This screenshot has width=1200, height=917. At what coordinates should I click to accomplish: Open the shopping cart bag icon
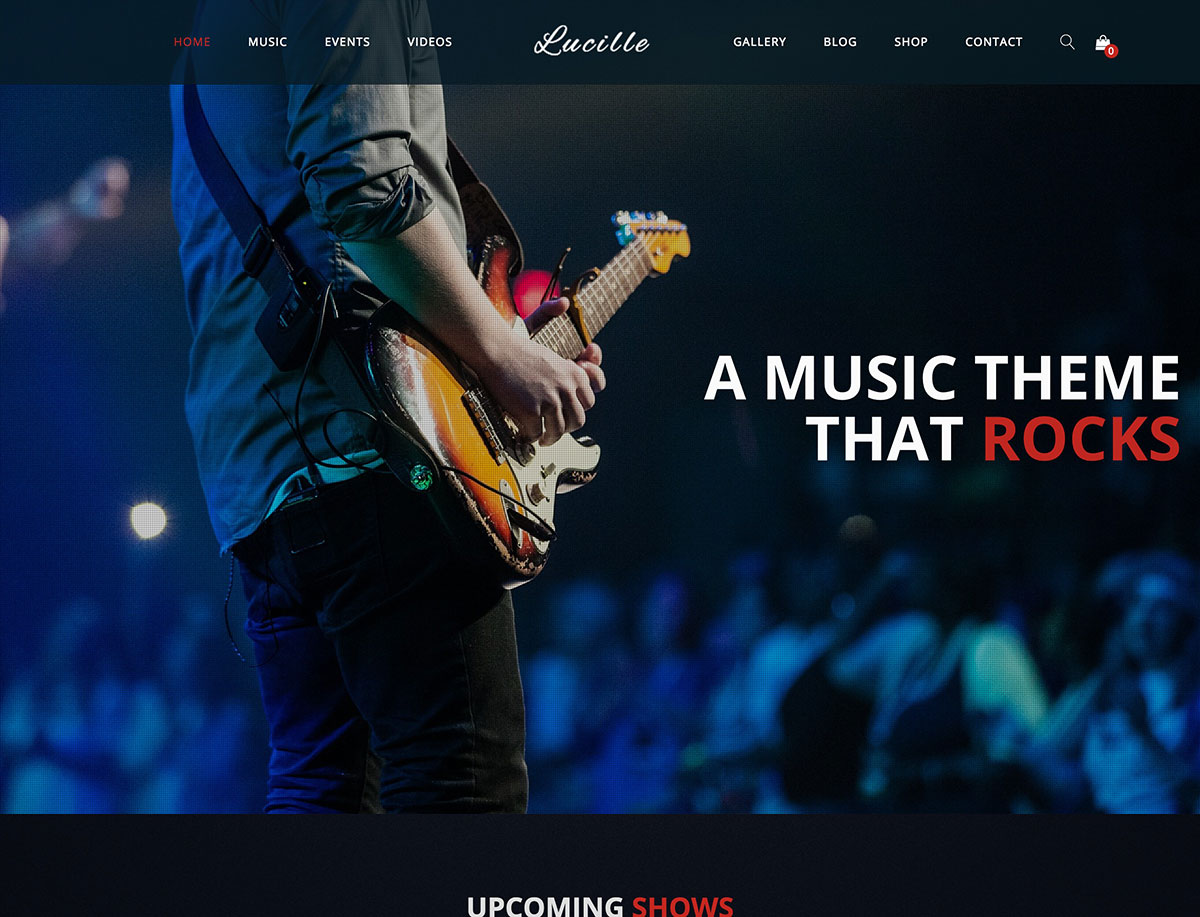(1102, 42)
